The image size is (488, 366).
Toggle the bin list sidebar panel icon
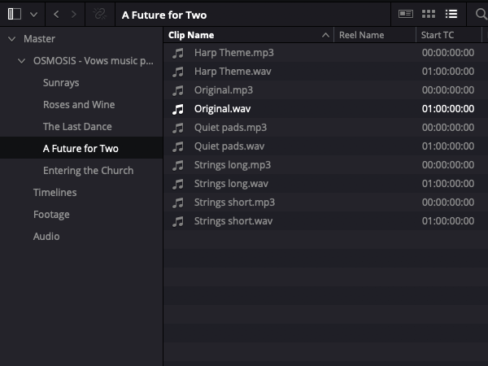[x=14, y=14]
